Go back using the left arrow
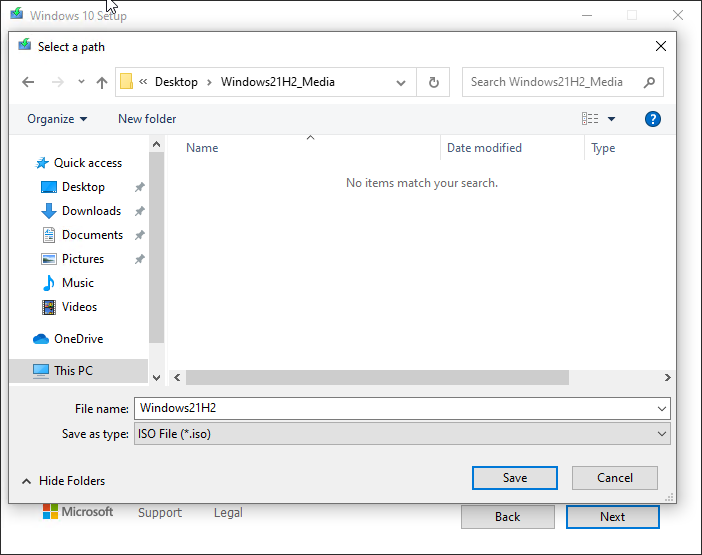The height and width of the screenshot is (555, 702). click(28, 82)
